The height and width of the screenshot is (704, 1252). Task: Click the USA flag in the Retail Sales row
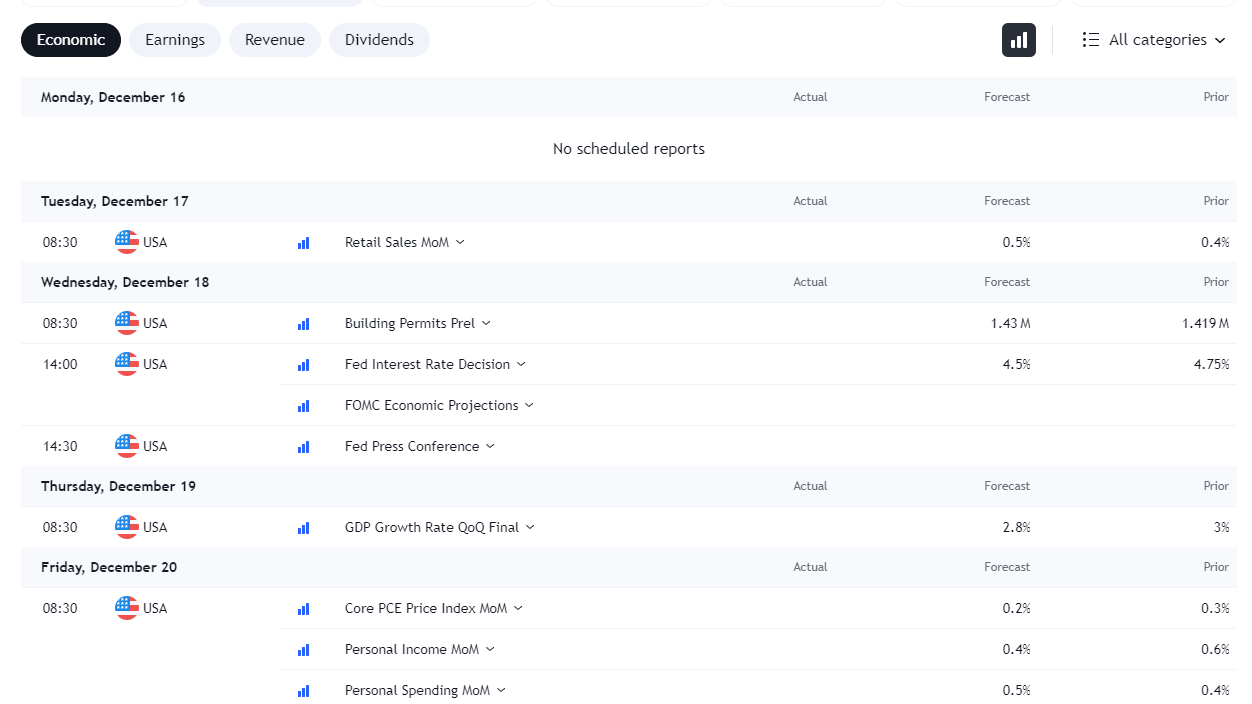(127, 242)
